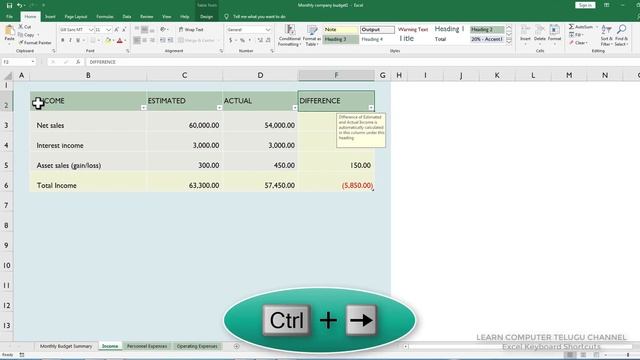The image size is (640, 360).
Task: Apply the red font color
Action: click(120, 40)
